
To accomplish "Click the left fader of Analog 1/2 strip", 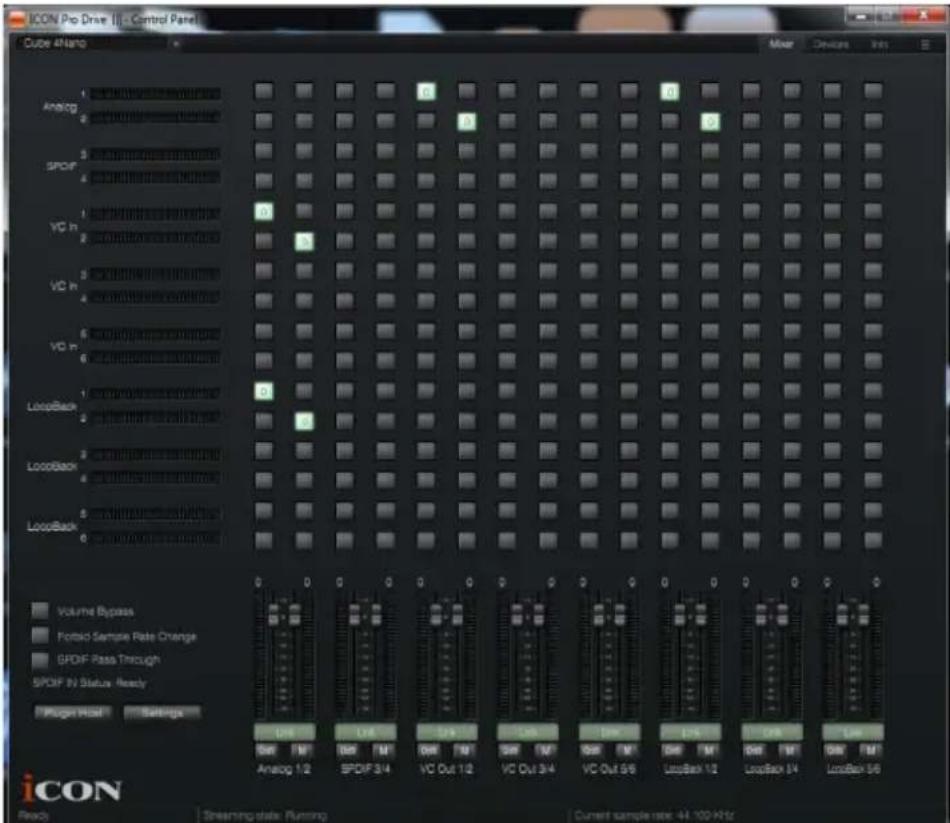I will coord(274,614).
